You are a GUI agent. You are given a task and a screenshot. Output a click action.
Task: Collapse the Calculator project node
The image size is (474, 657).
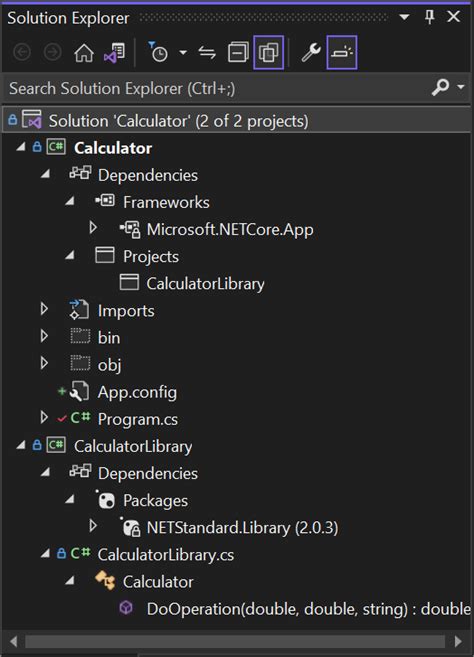21,147
